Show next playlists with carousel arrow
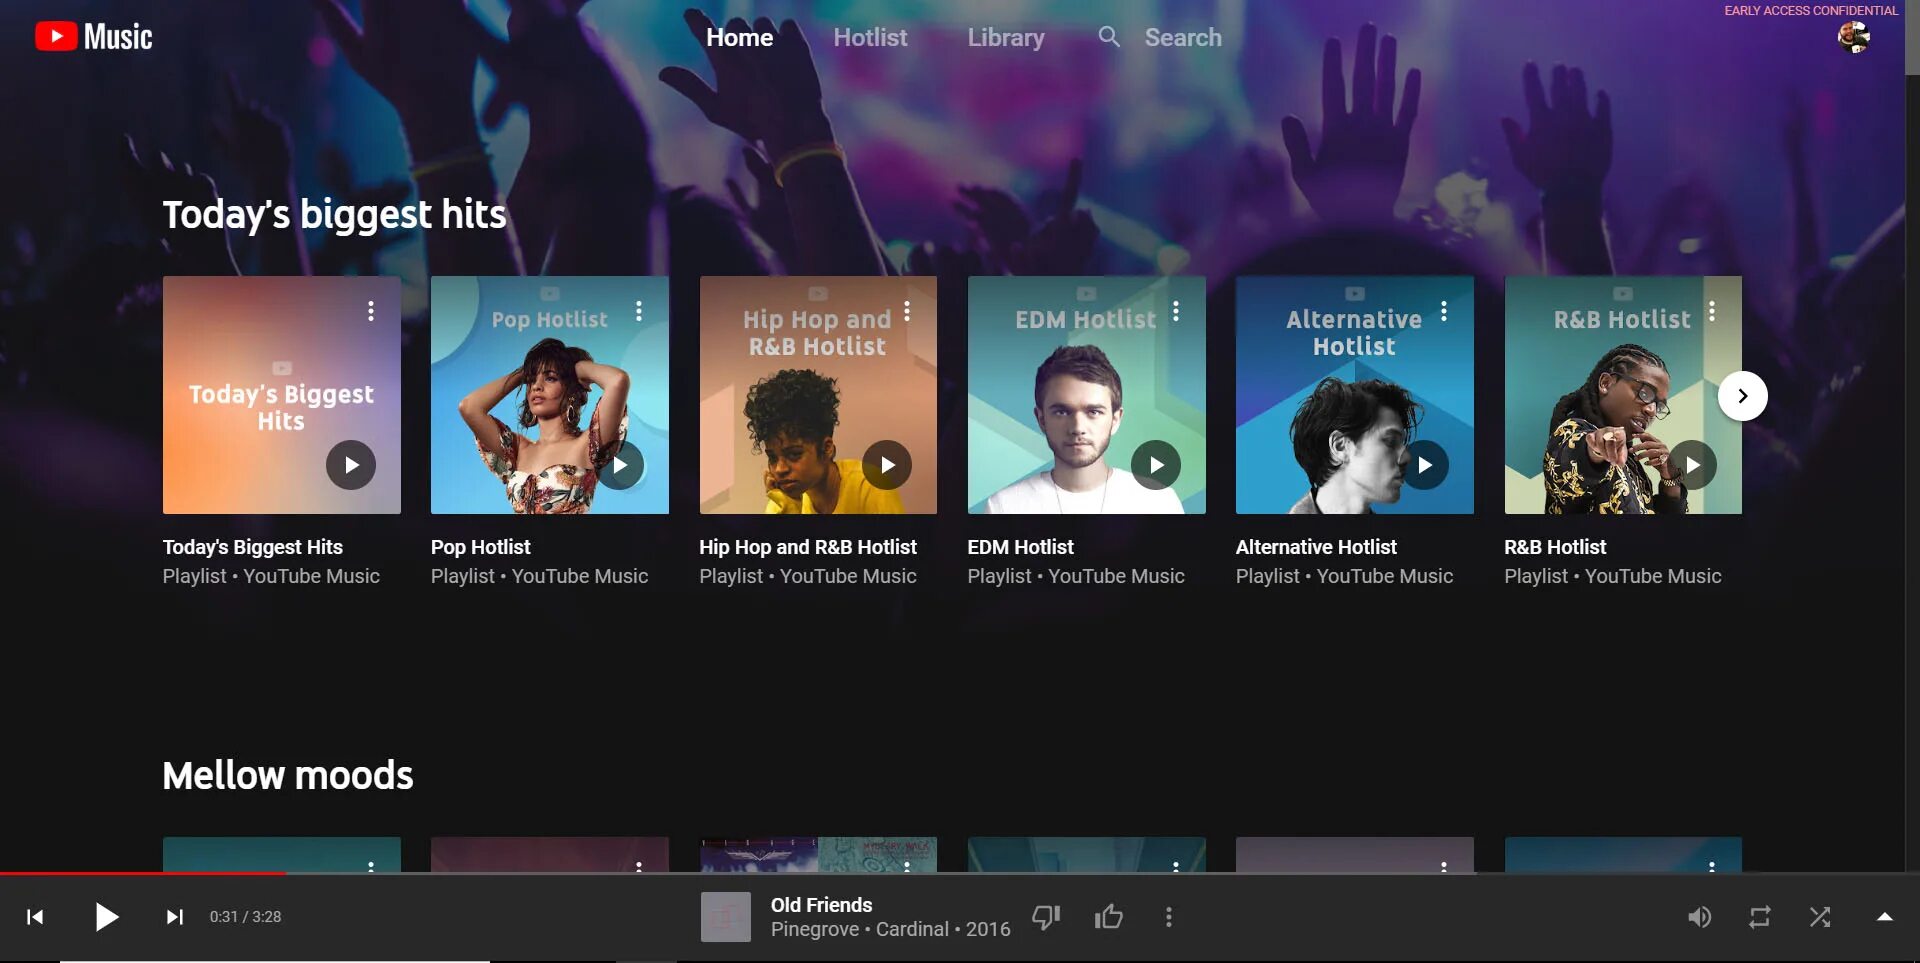Screen dimensions: 1920x963 pyautogui.click(x=1743, y=396)
